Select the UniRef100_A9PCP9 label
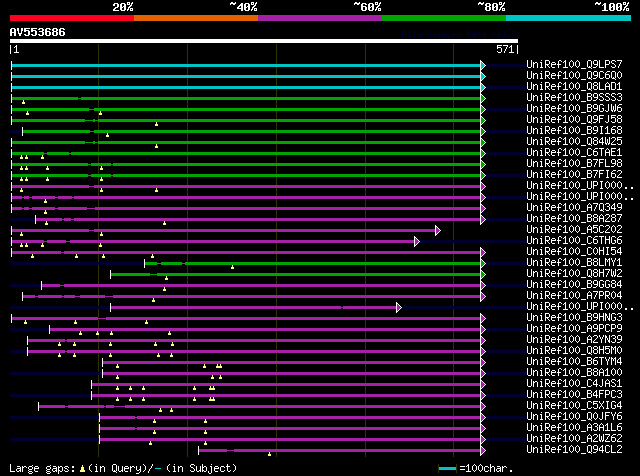This screenshot has height=476, width=640. coord(574,329)
